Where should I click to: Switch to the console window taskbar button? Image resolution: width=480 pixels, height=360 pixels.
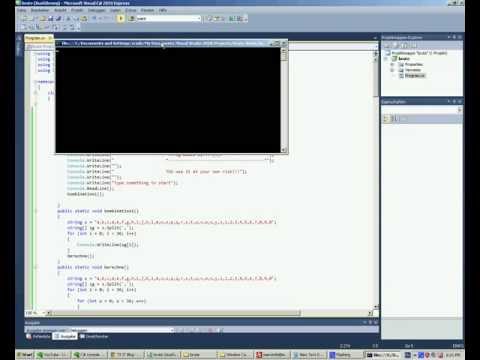383,355
